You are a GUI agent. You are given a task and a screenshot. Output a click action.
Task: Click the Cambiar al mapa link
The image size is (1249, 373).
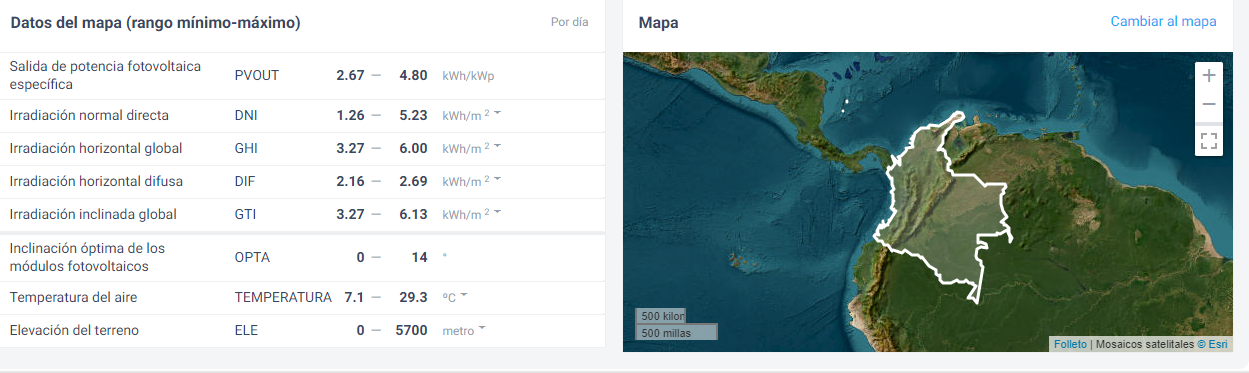tap(1163, 21)
